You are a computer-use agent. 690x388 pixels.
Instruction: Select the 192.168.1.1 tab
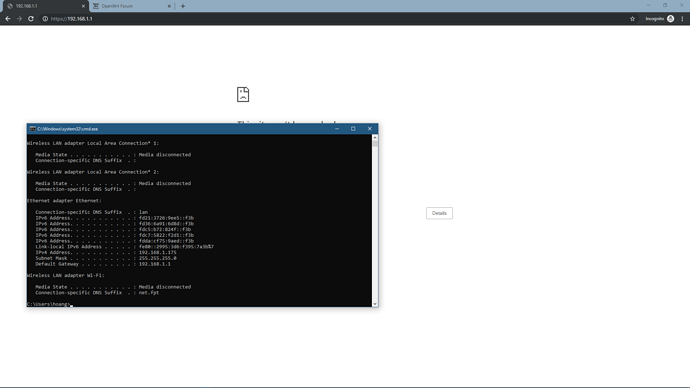coord(44,6)
